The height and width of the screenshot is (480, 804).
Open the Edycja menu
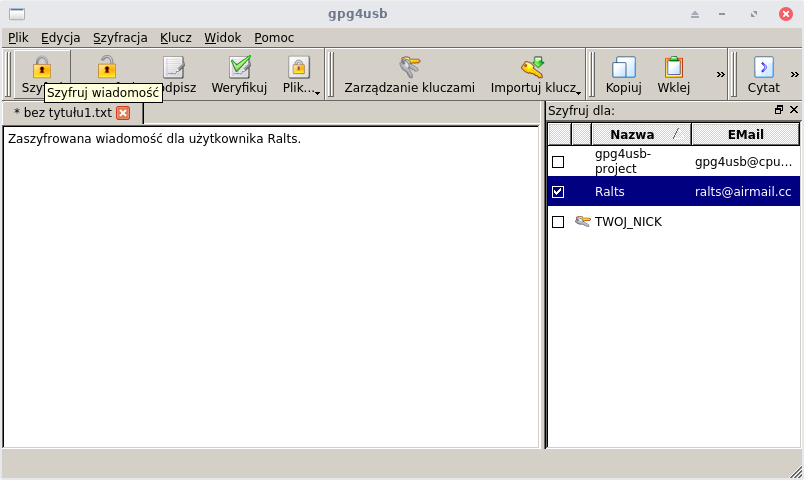[x=61, y=37]
